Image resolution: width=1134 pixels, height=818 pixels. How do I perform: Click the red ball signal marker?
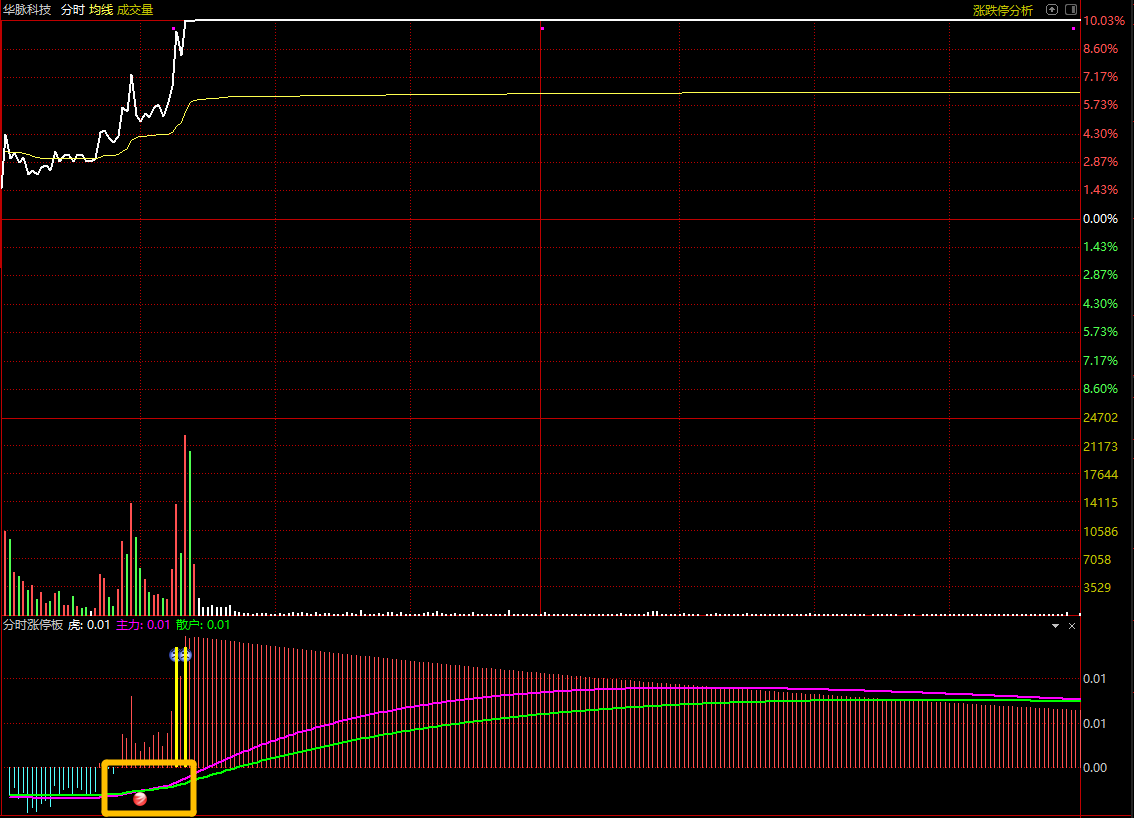(140, 798)
